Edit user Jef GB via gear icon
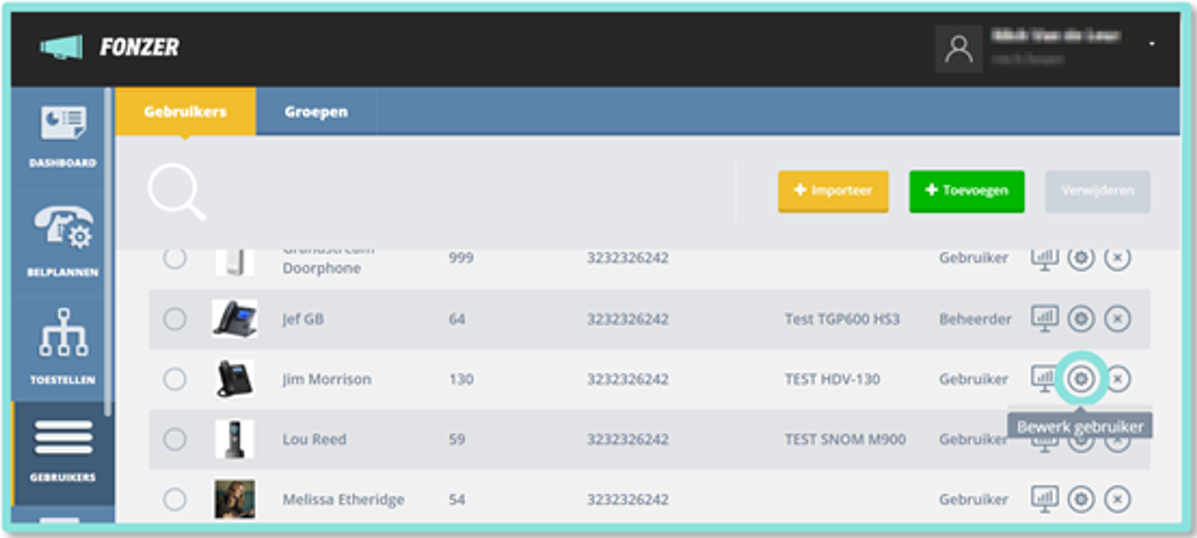 (x=1080, y=319)
